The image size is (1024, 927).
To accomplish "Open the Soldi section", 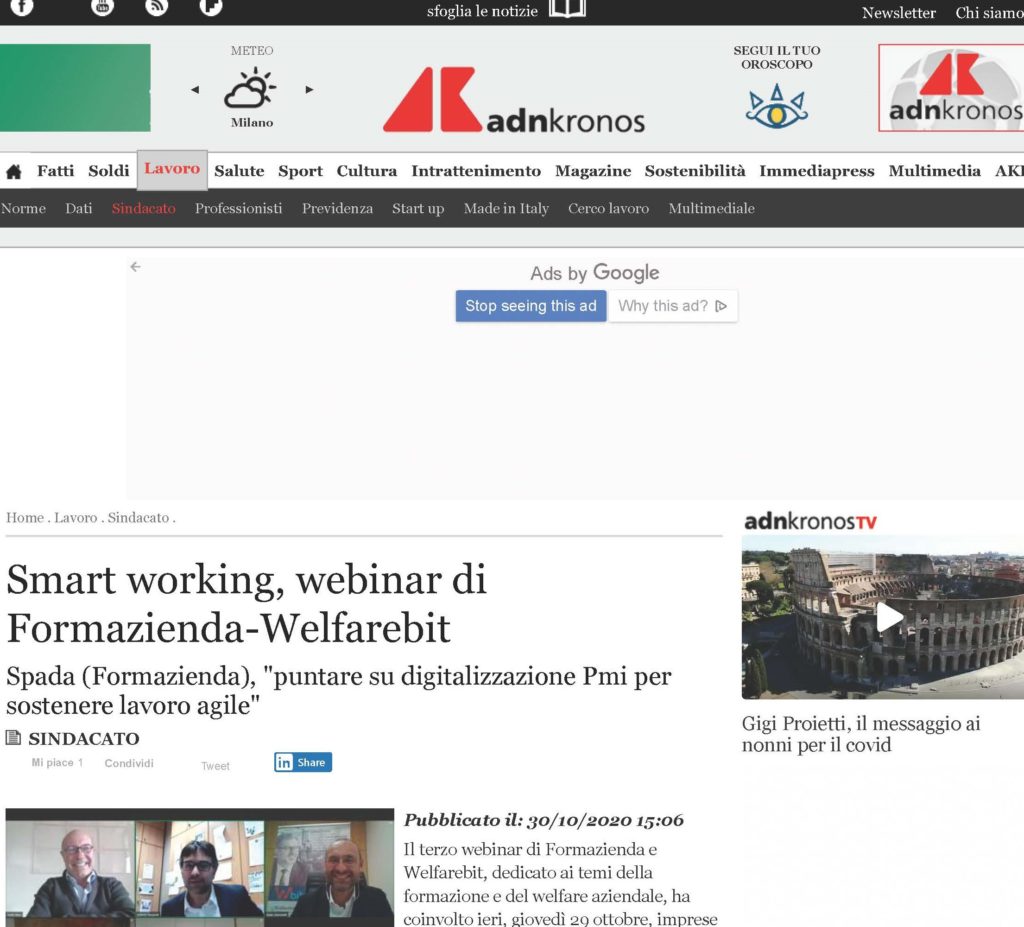I will tap(108, 171).
